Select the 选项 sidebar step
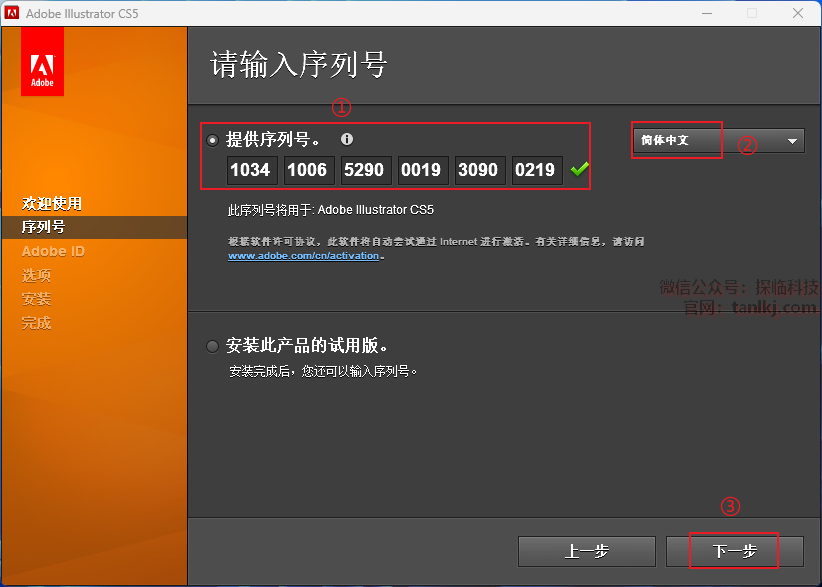The width and height of the screenshot is (822, 587). [36, 275]
